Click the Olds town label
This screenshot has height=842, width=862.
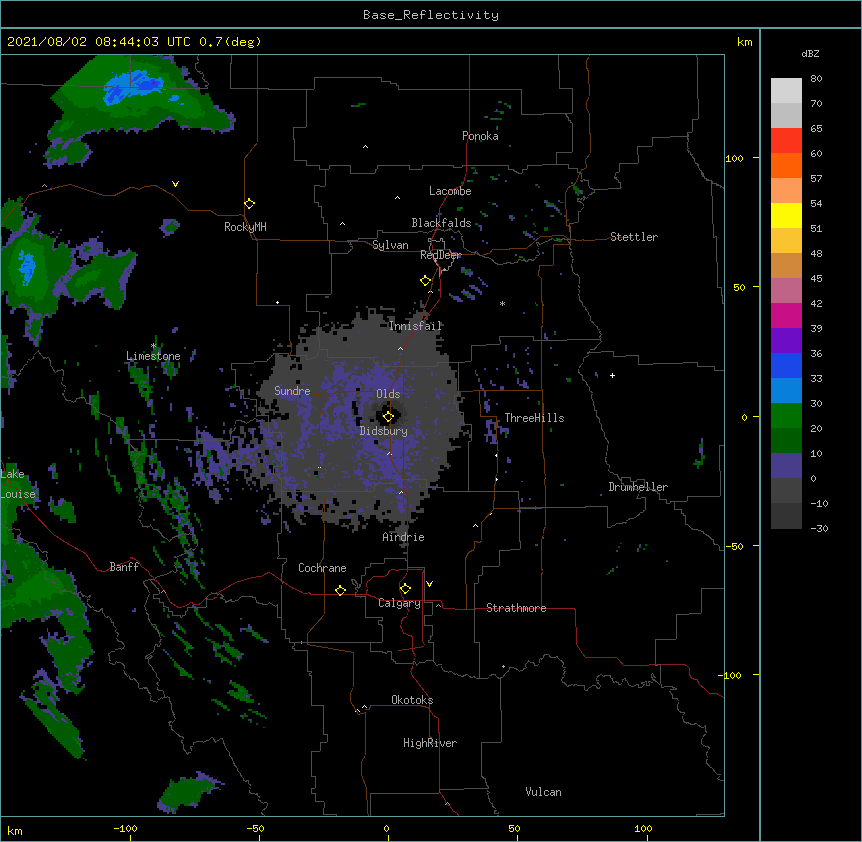388,394
